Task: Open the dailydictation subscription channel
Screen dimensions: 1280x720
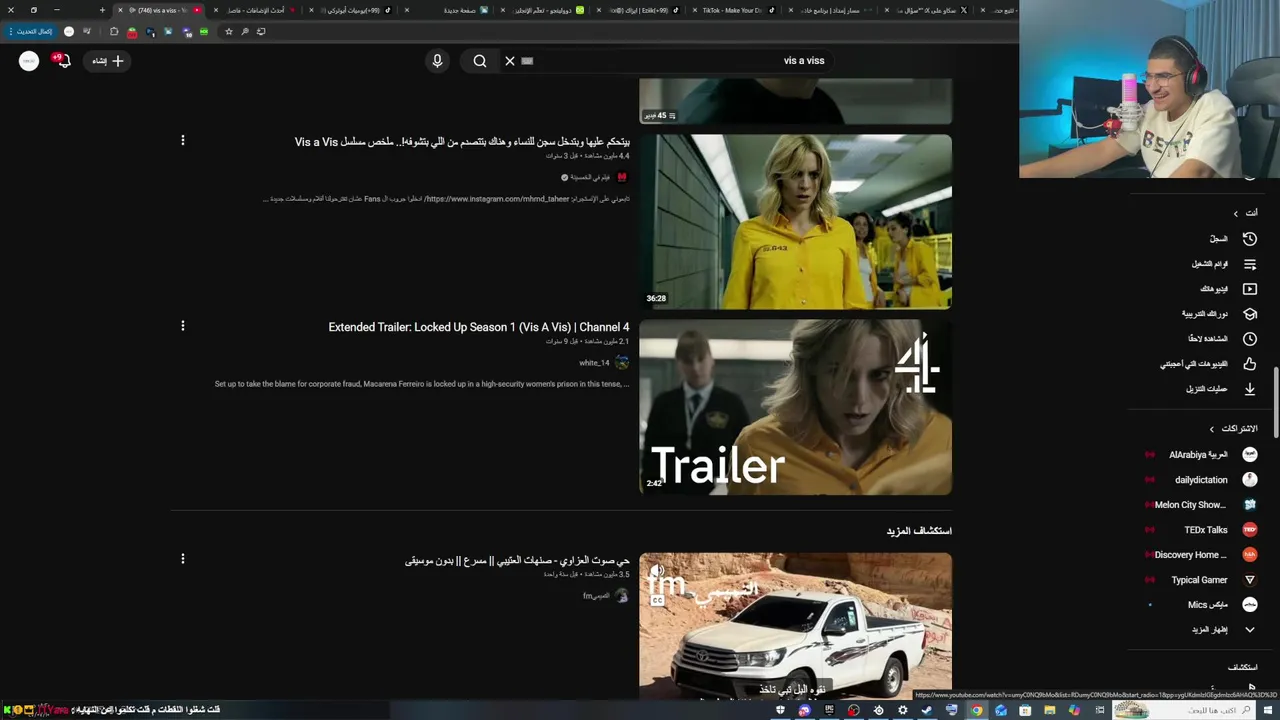Action: coord(1201,480)
